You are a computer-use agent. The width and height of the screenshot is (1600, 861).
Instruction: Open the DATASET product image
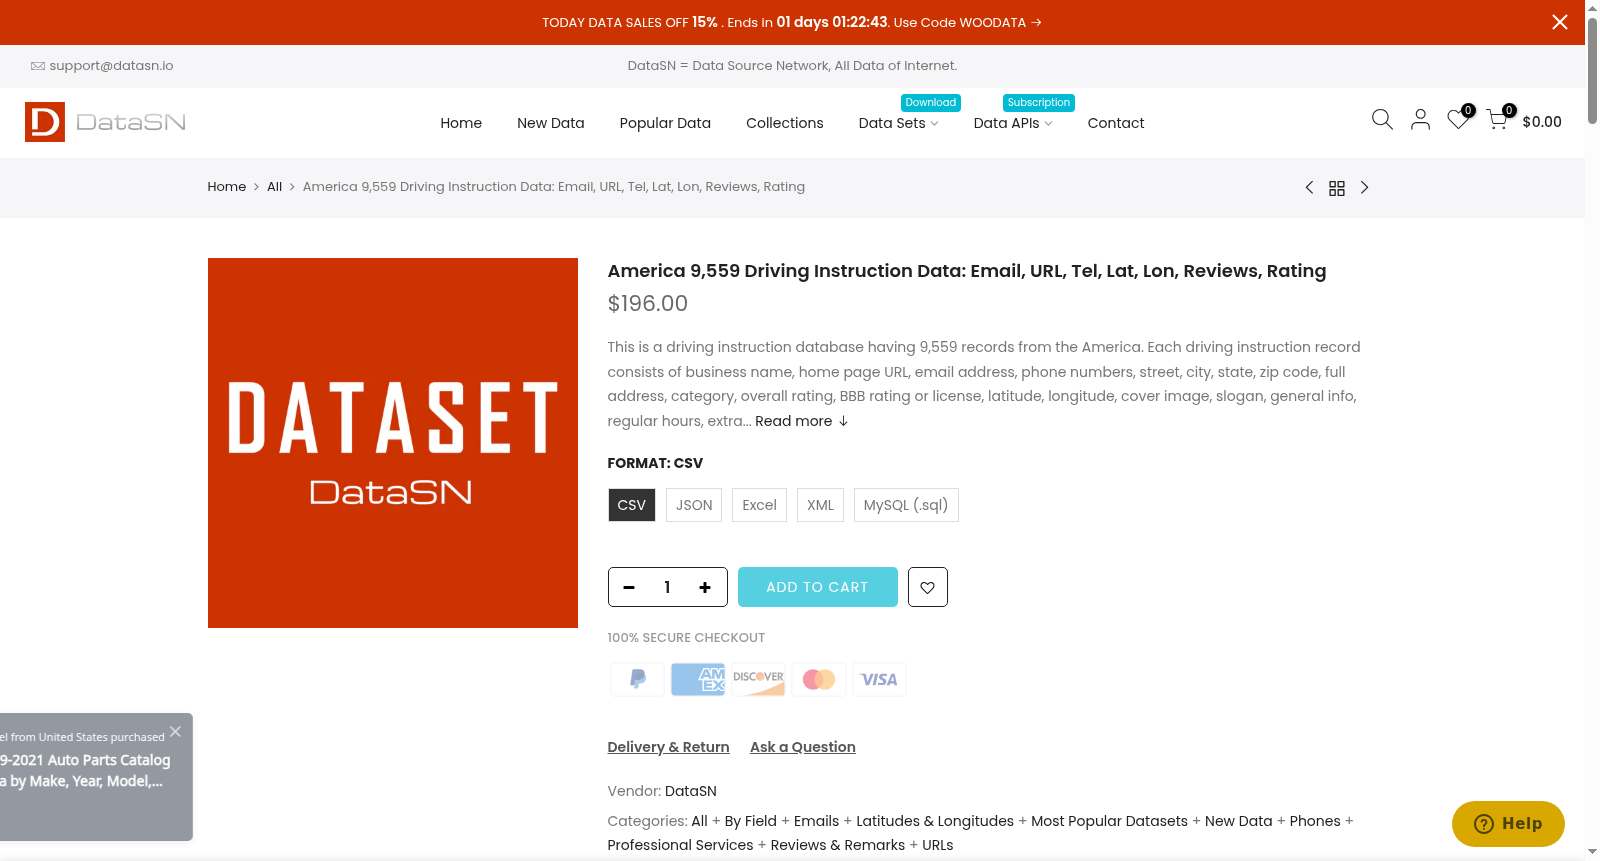pyautogui.click(x=393, y=443)
